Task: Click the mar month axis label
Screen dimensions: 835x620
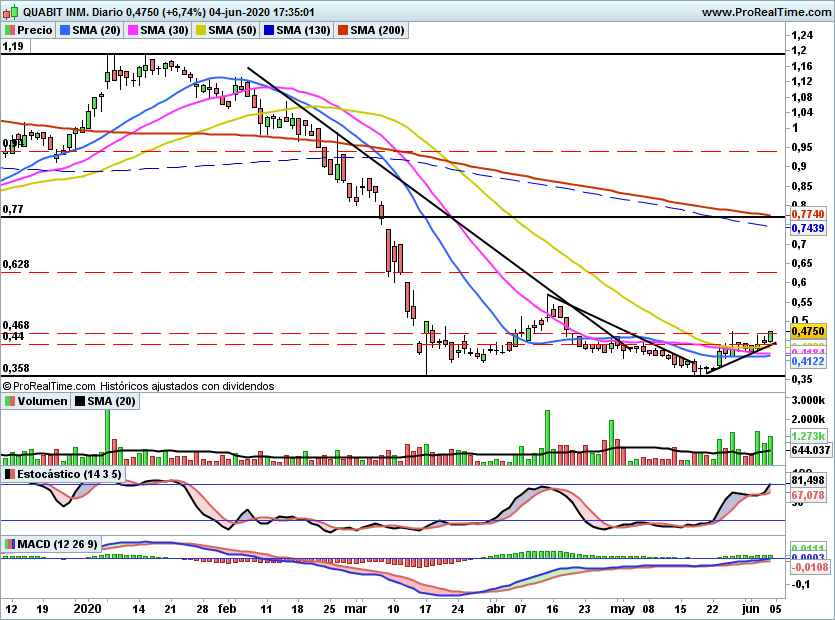Action: point(356,609)
